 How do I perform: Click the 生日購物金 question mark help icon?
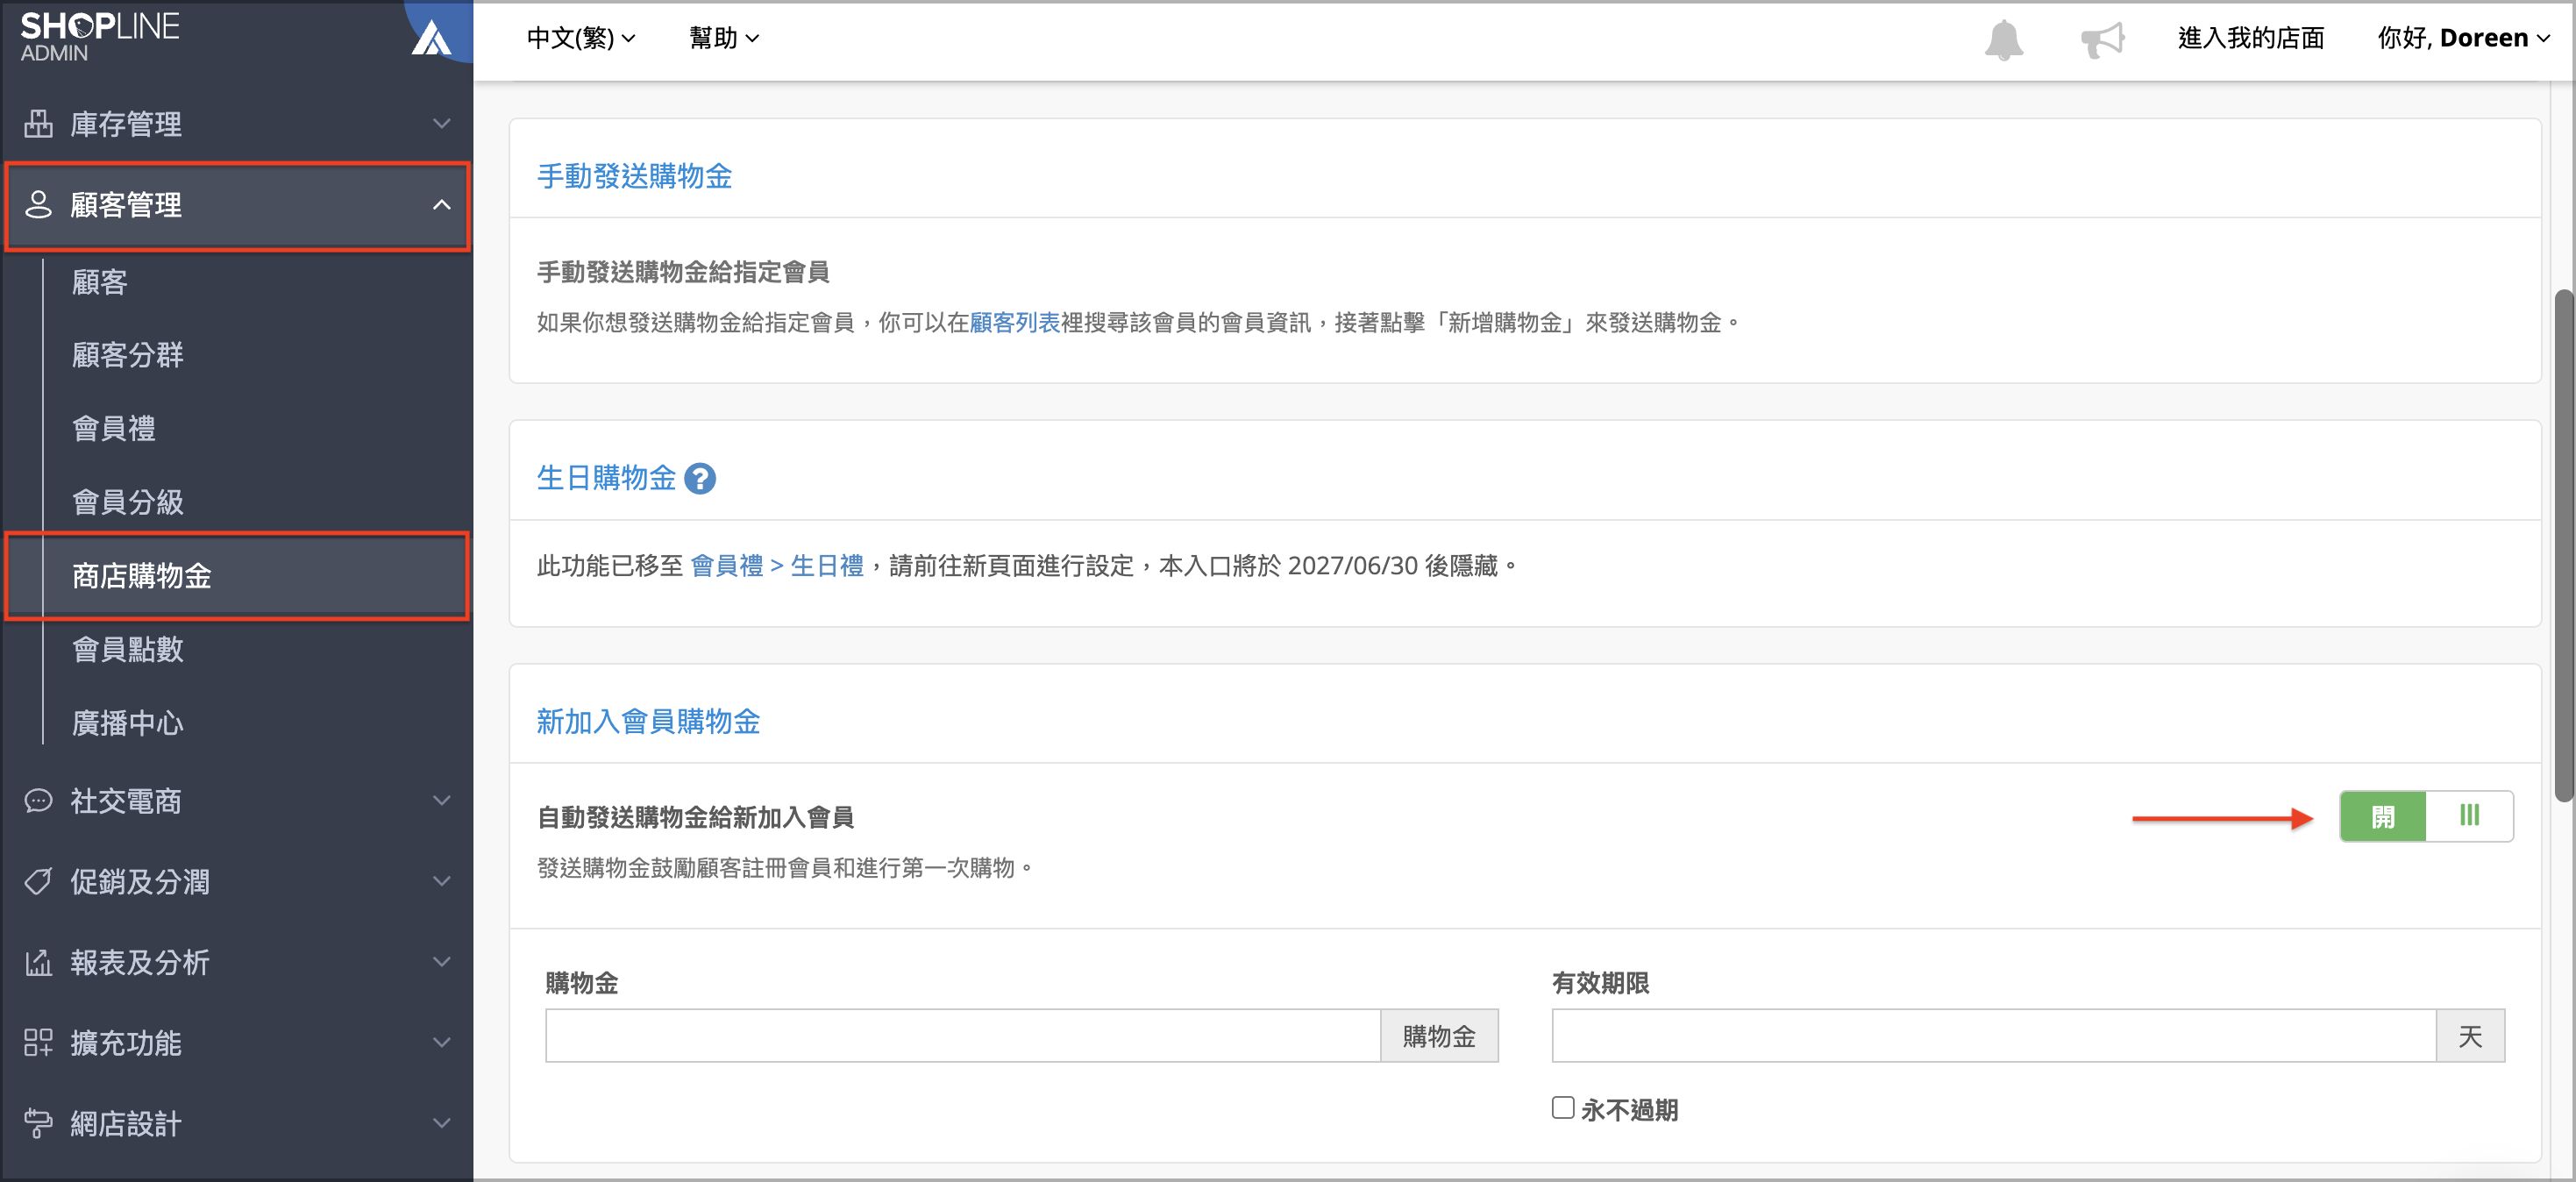click(700, 479)
